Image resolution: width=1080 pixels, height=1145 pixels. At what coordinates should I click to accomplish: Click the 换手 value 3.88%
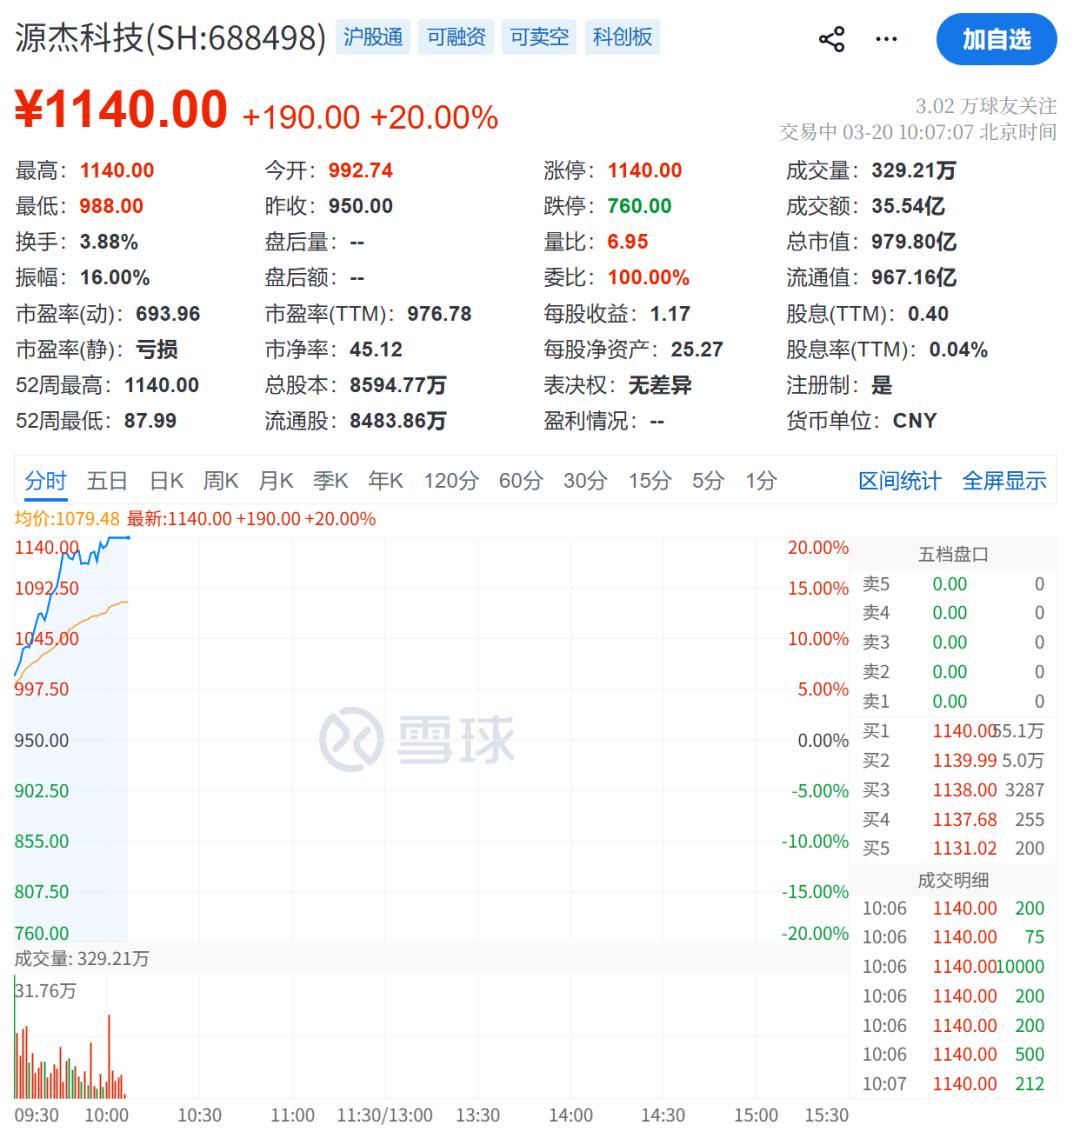pyautogui.click(x=109, y=242)
